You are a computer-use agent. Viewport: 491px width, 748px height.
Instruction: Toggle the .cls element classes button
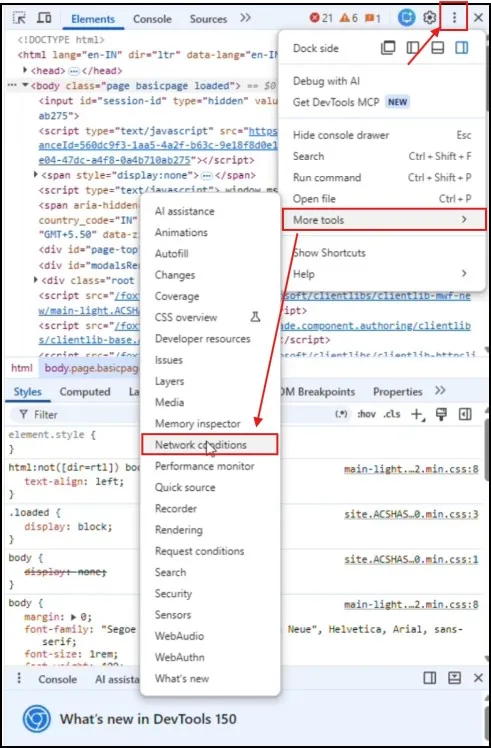pos(391,414)
